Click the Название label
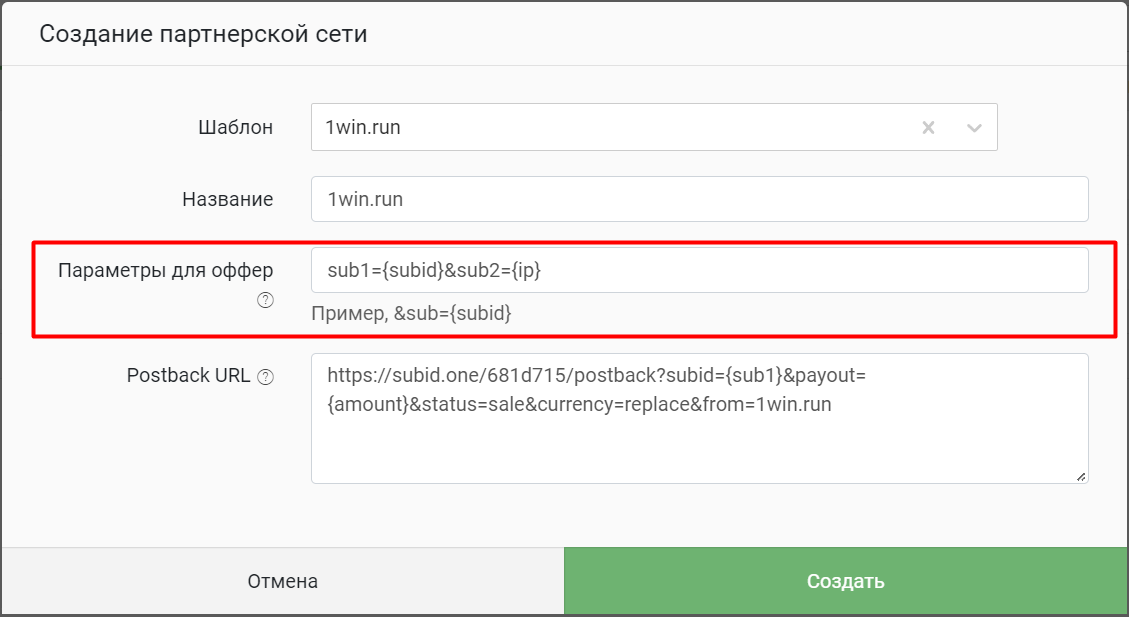Image resolution: width=1129 pixels, height=617 pixels. click(x=228, y=199)
